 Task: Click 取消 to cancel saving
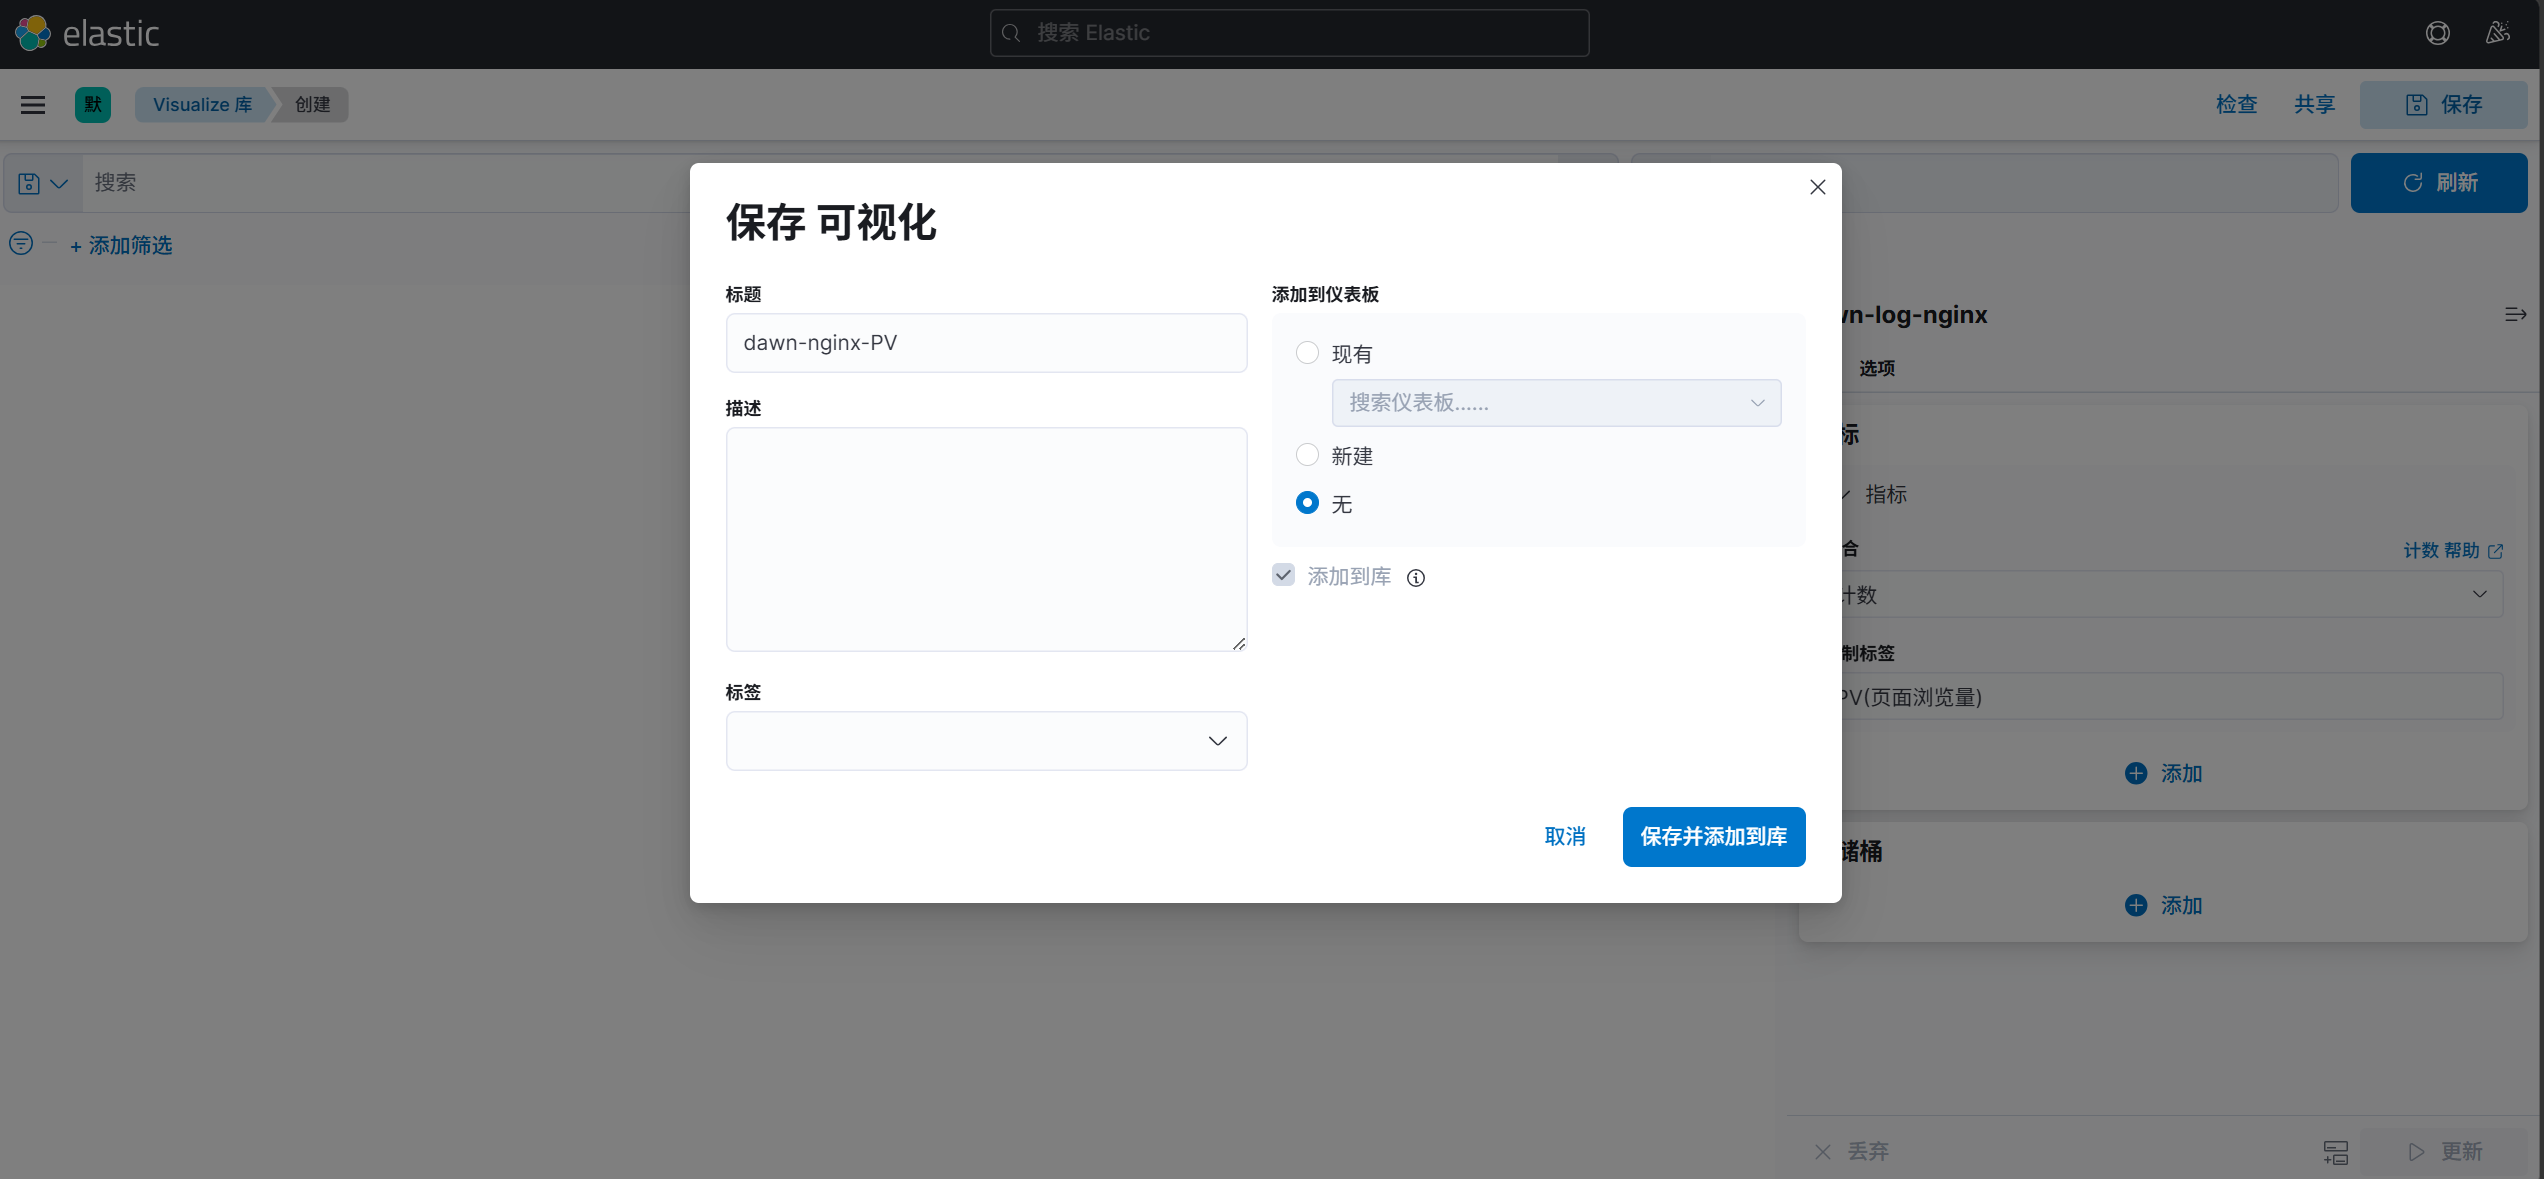pyautogui.click(x=1565, y=837)
